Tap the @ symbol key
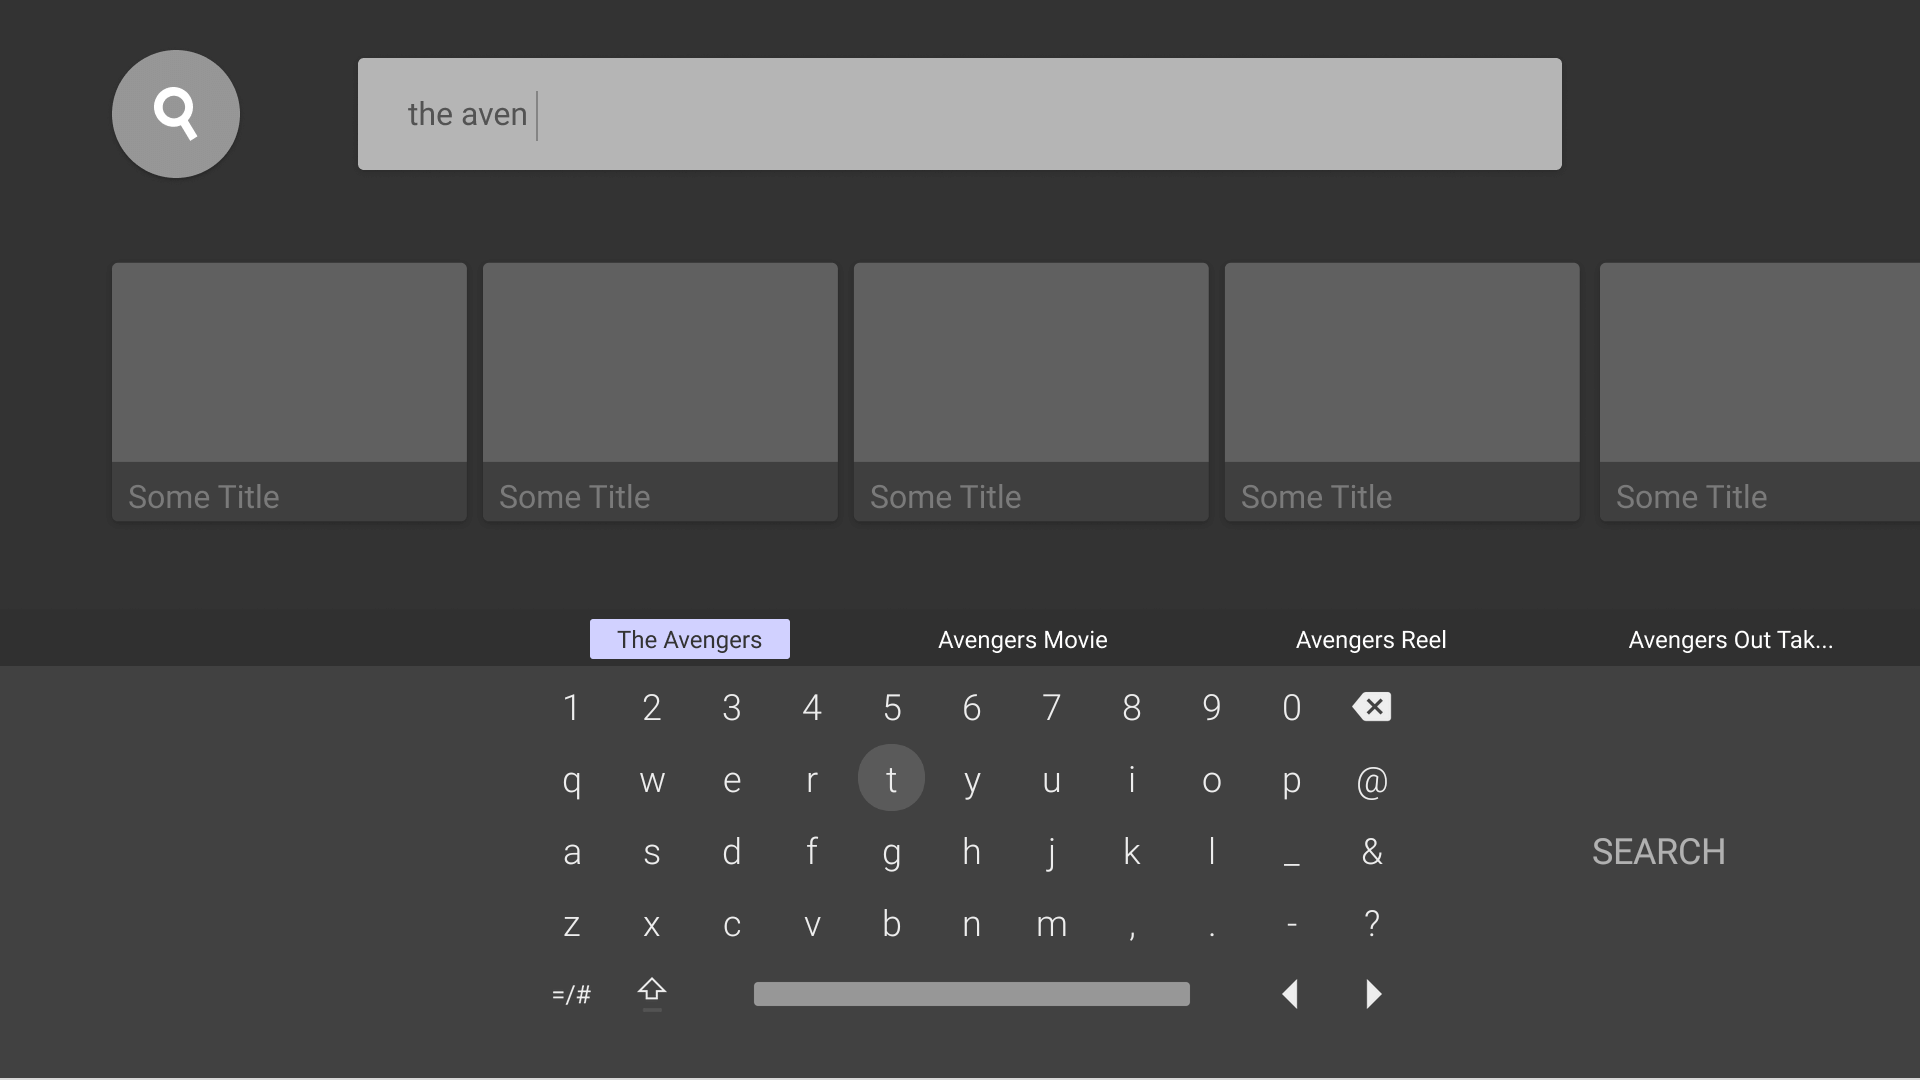 click(x=1372, y=781)
